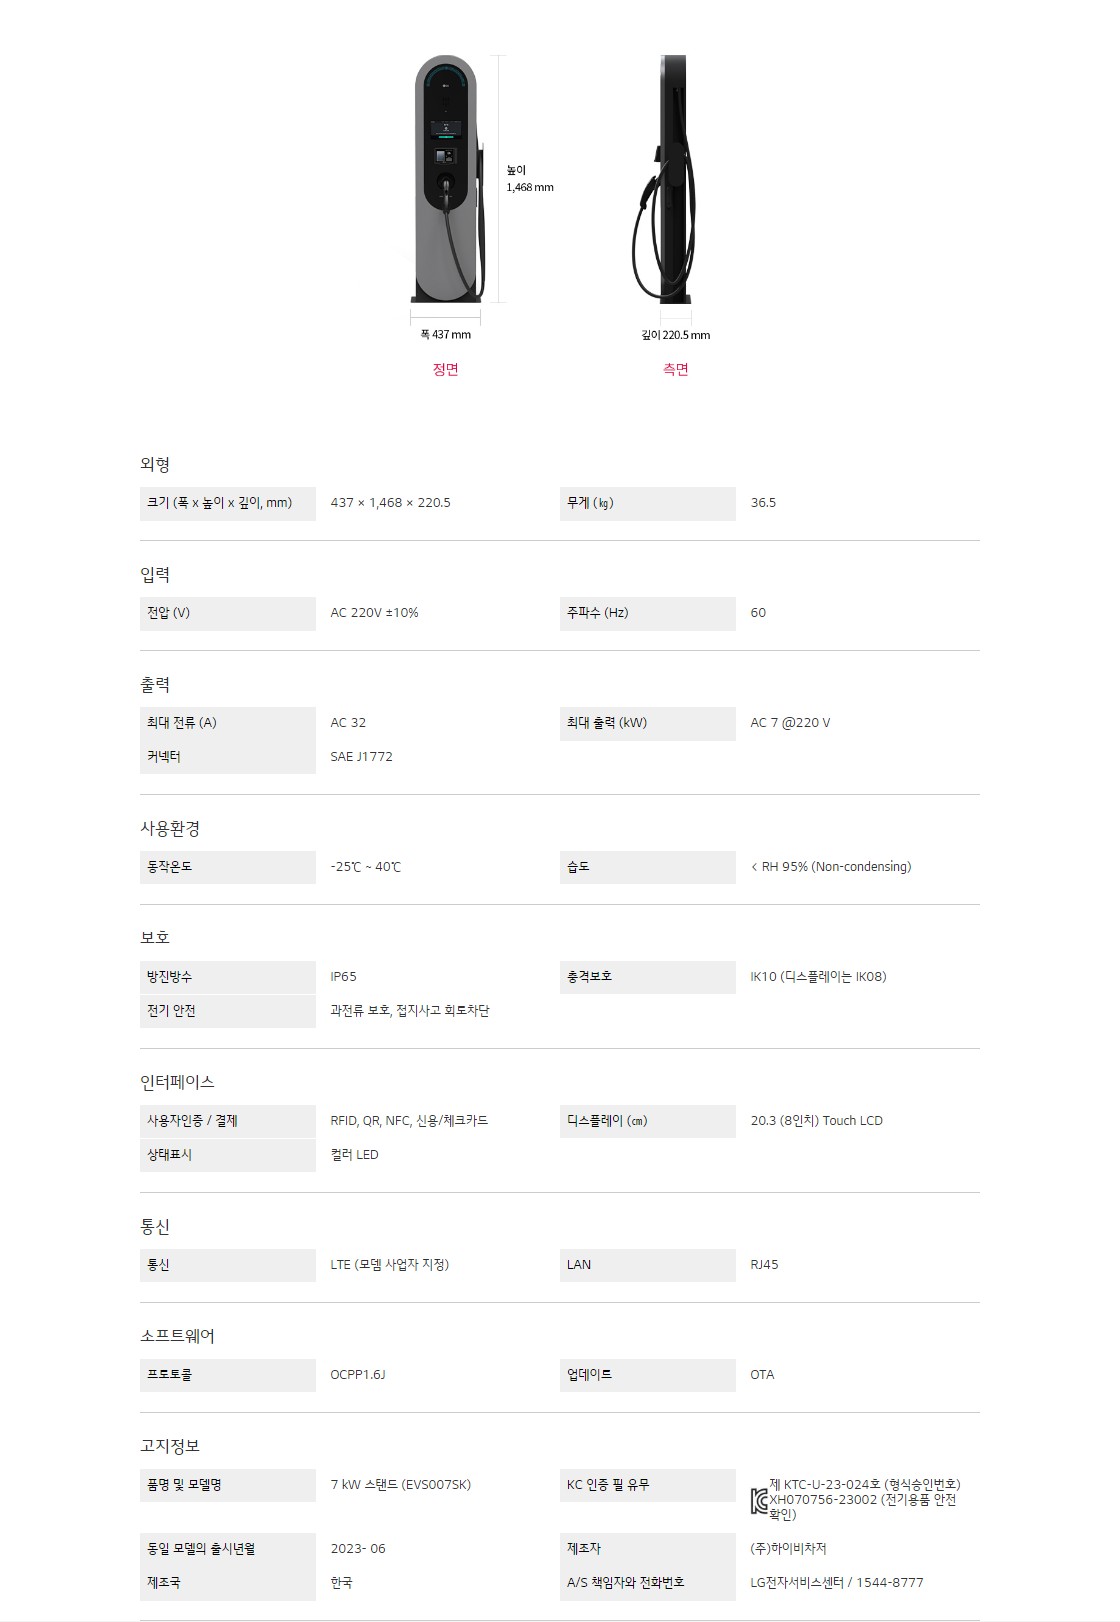Click the 사용환경 section heading

pyautogui.click(x=170, y=828)
